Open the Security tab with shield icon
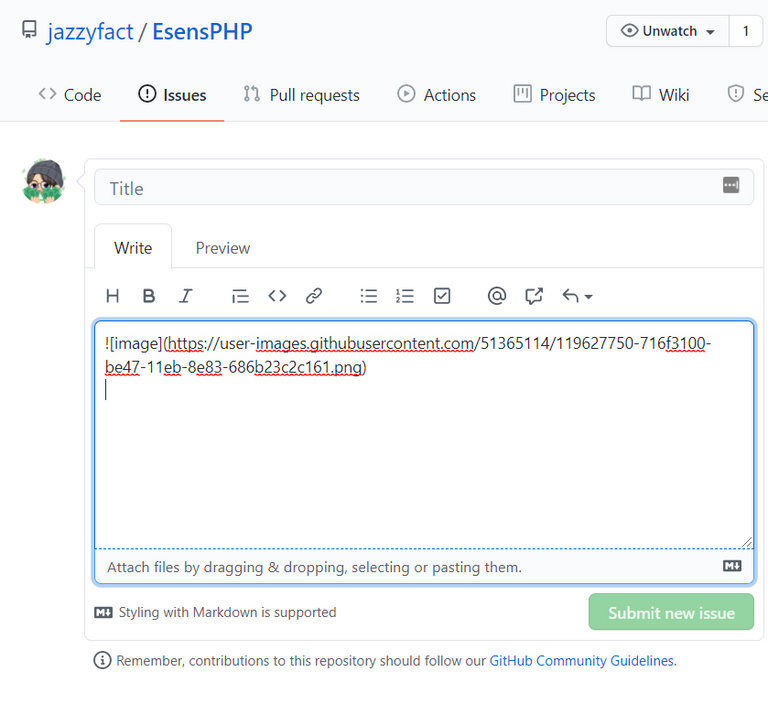This screenshot has width=768, height=705. click(x=747, y=95)
